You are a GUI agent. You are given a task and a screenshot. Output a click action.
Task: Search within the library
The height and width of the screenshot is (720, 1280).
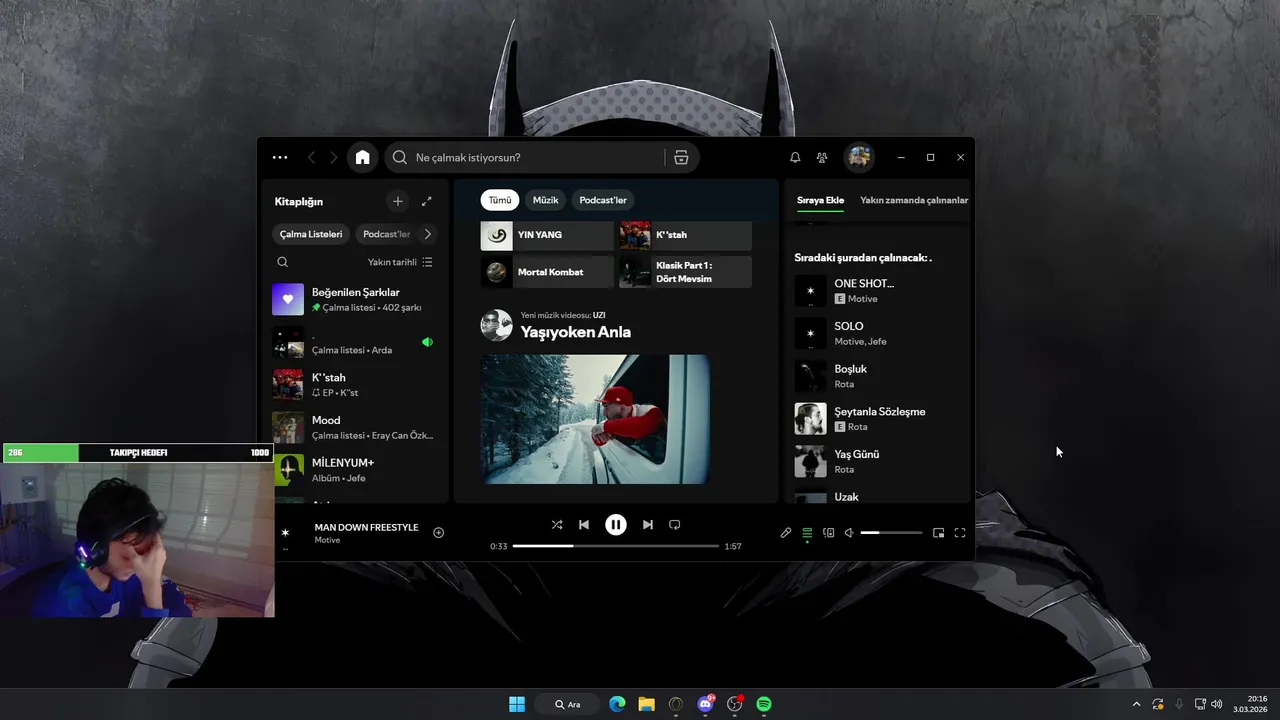(x=282, y=262)
